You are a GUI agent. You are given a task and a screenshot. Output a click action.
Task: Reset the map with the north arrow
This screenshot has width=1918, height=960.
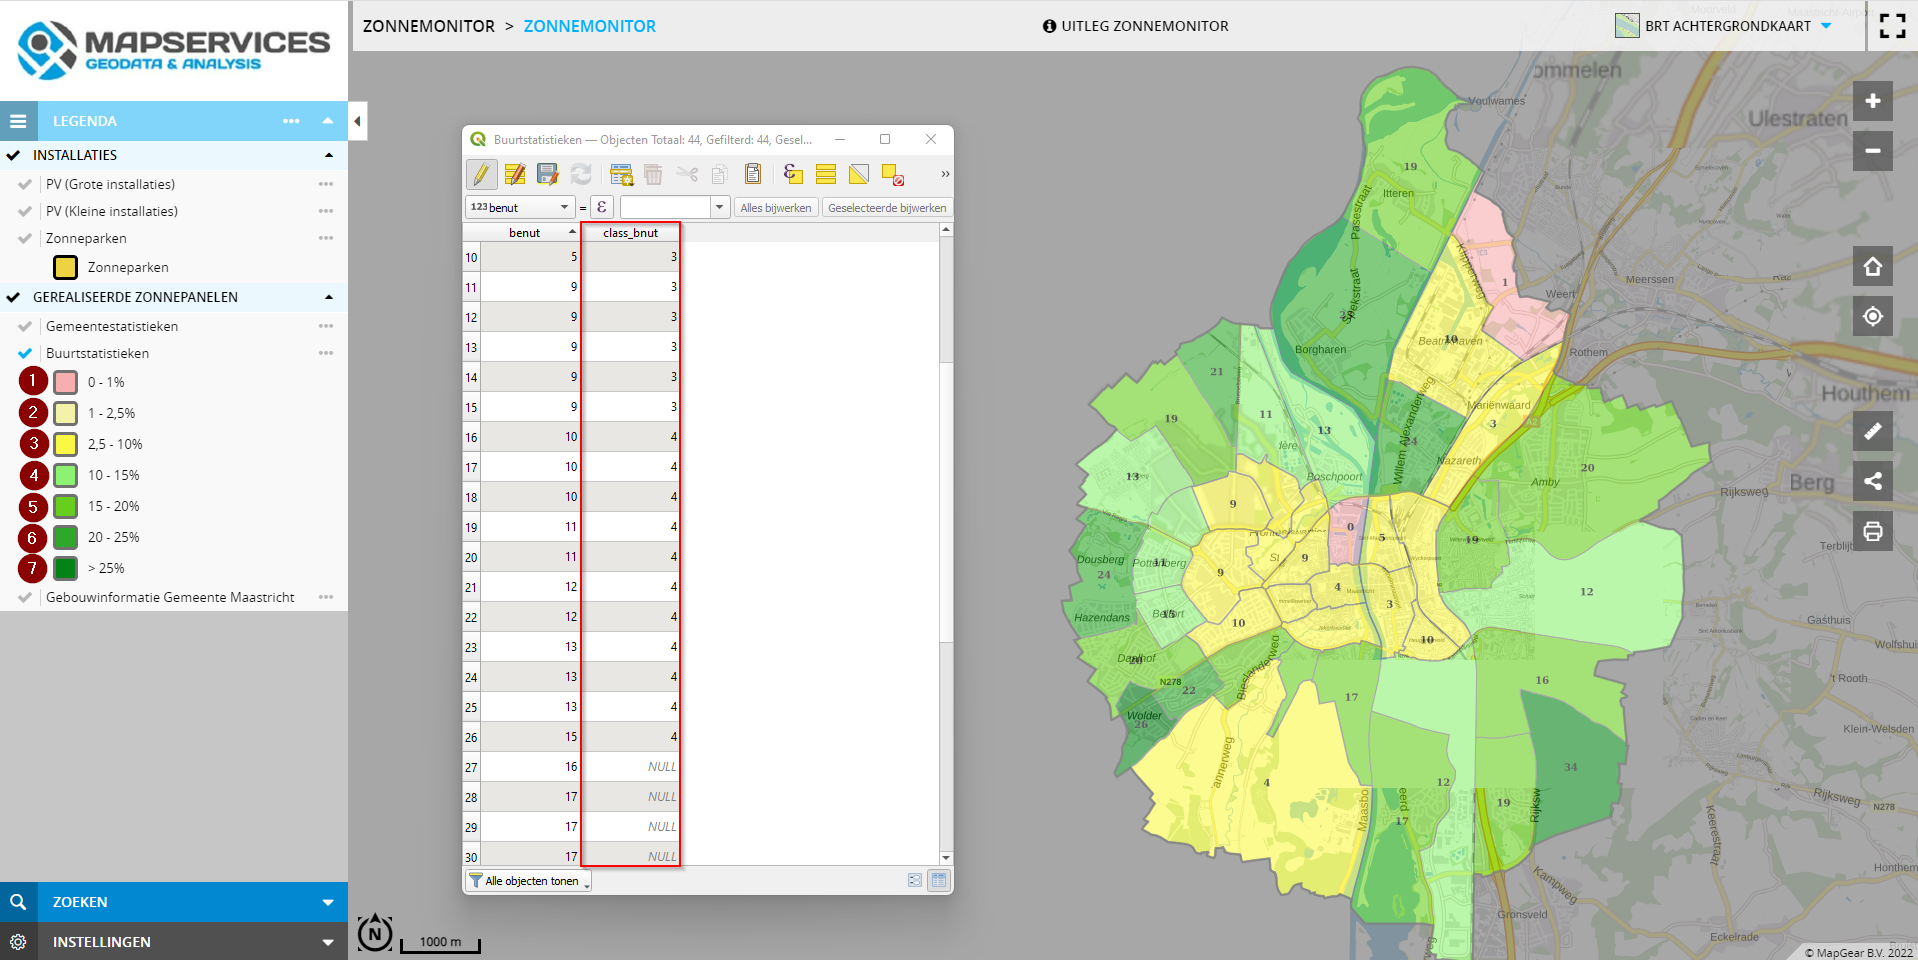tap(375, 934)
